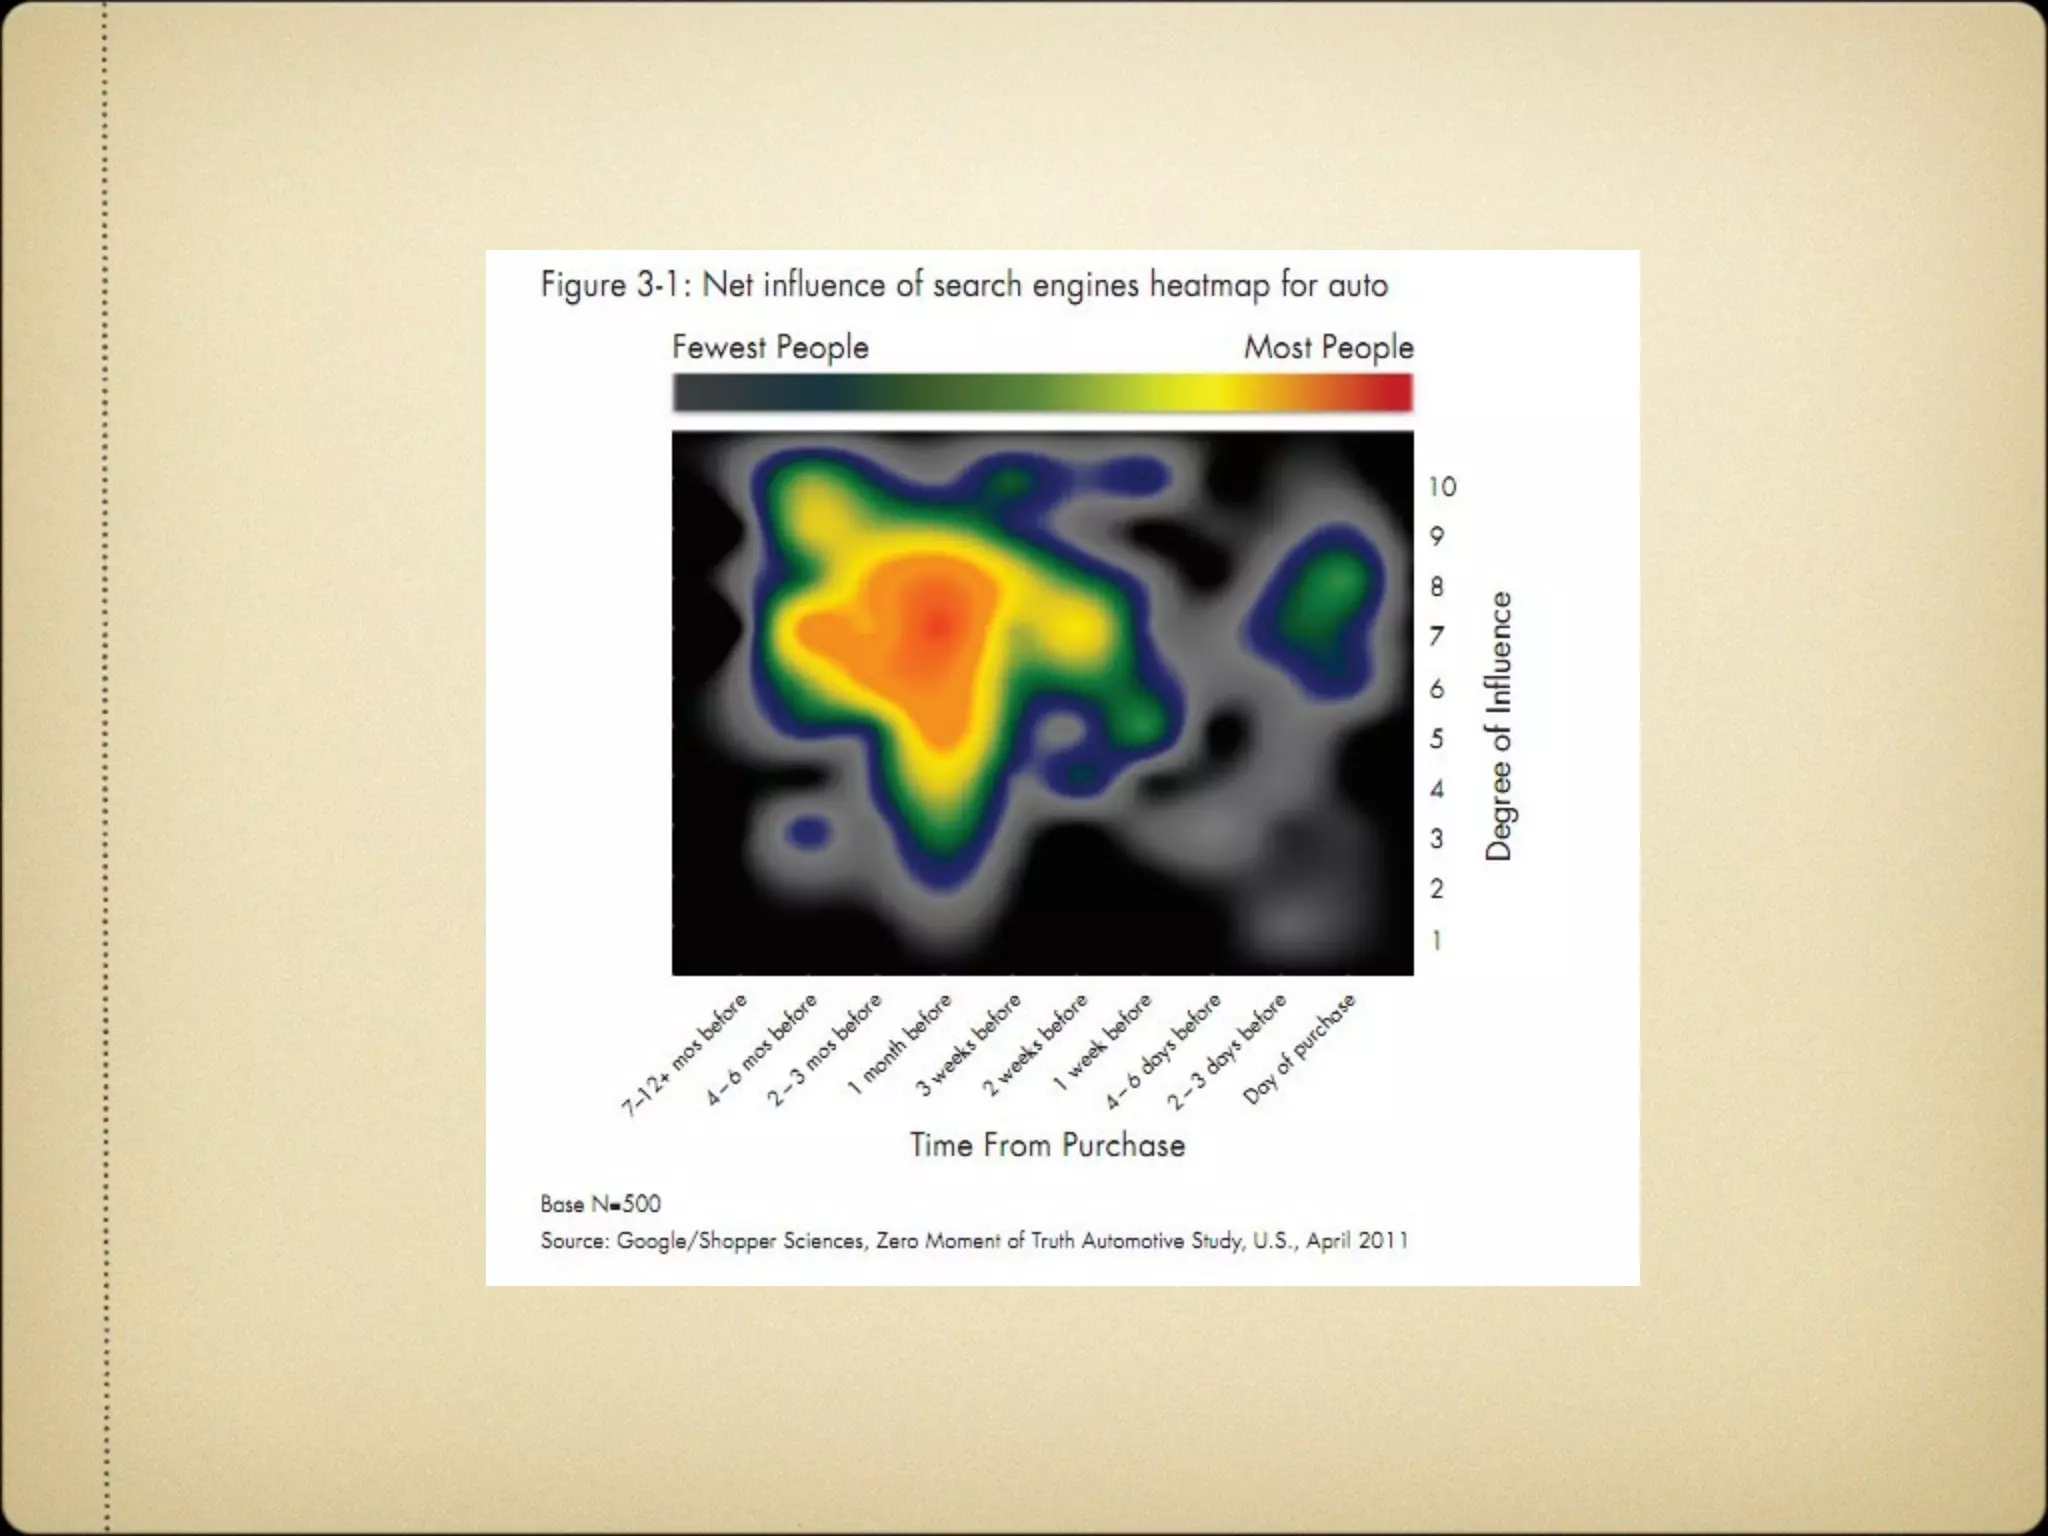
Task: Click the 'Degree of Influence' axis title
Action: click(1498, 726)
